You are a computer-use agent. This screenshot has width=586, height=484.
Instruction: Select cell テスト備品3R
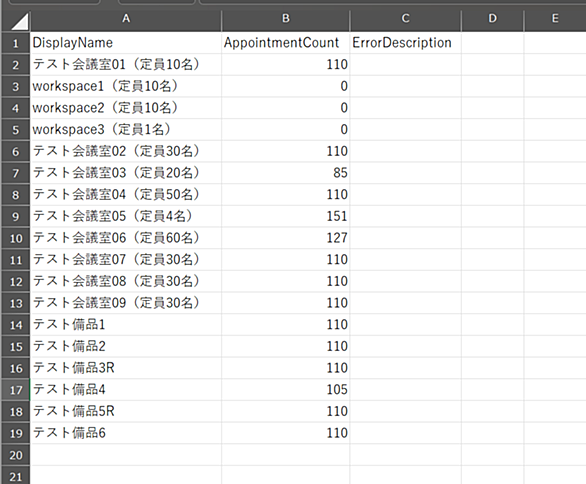coord(126,368)
